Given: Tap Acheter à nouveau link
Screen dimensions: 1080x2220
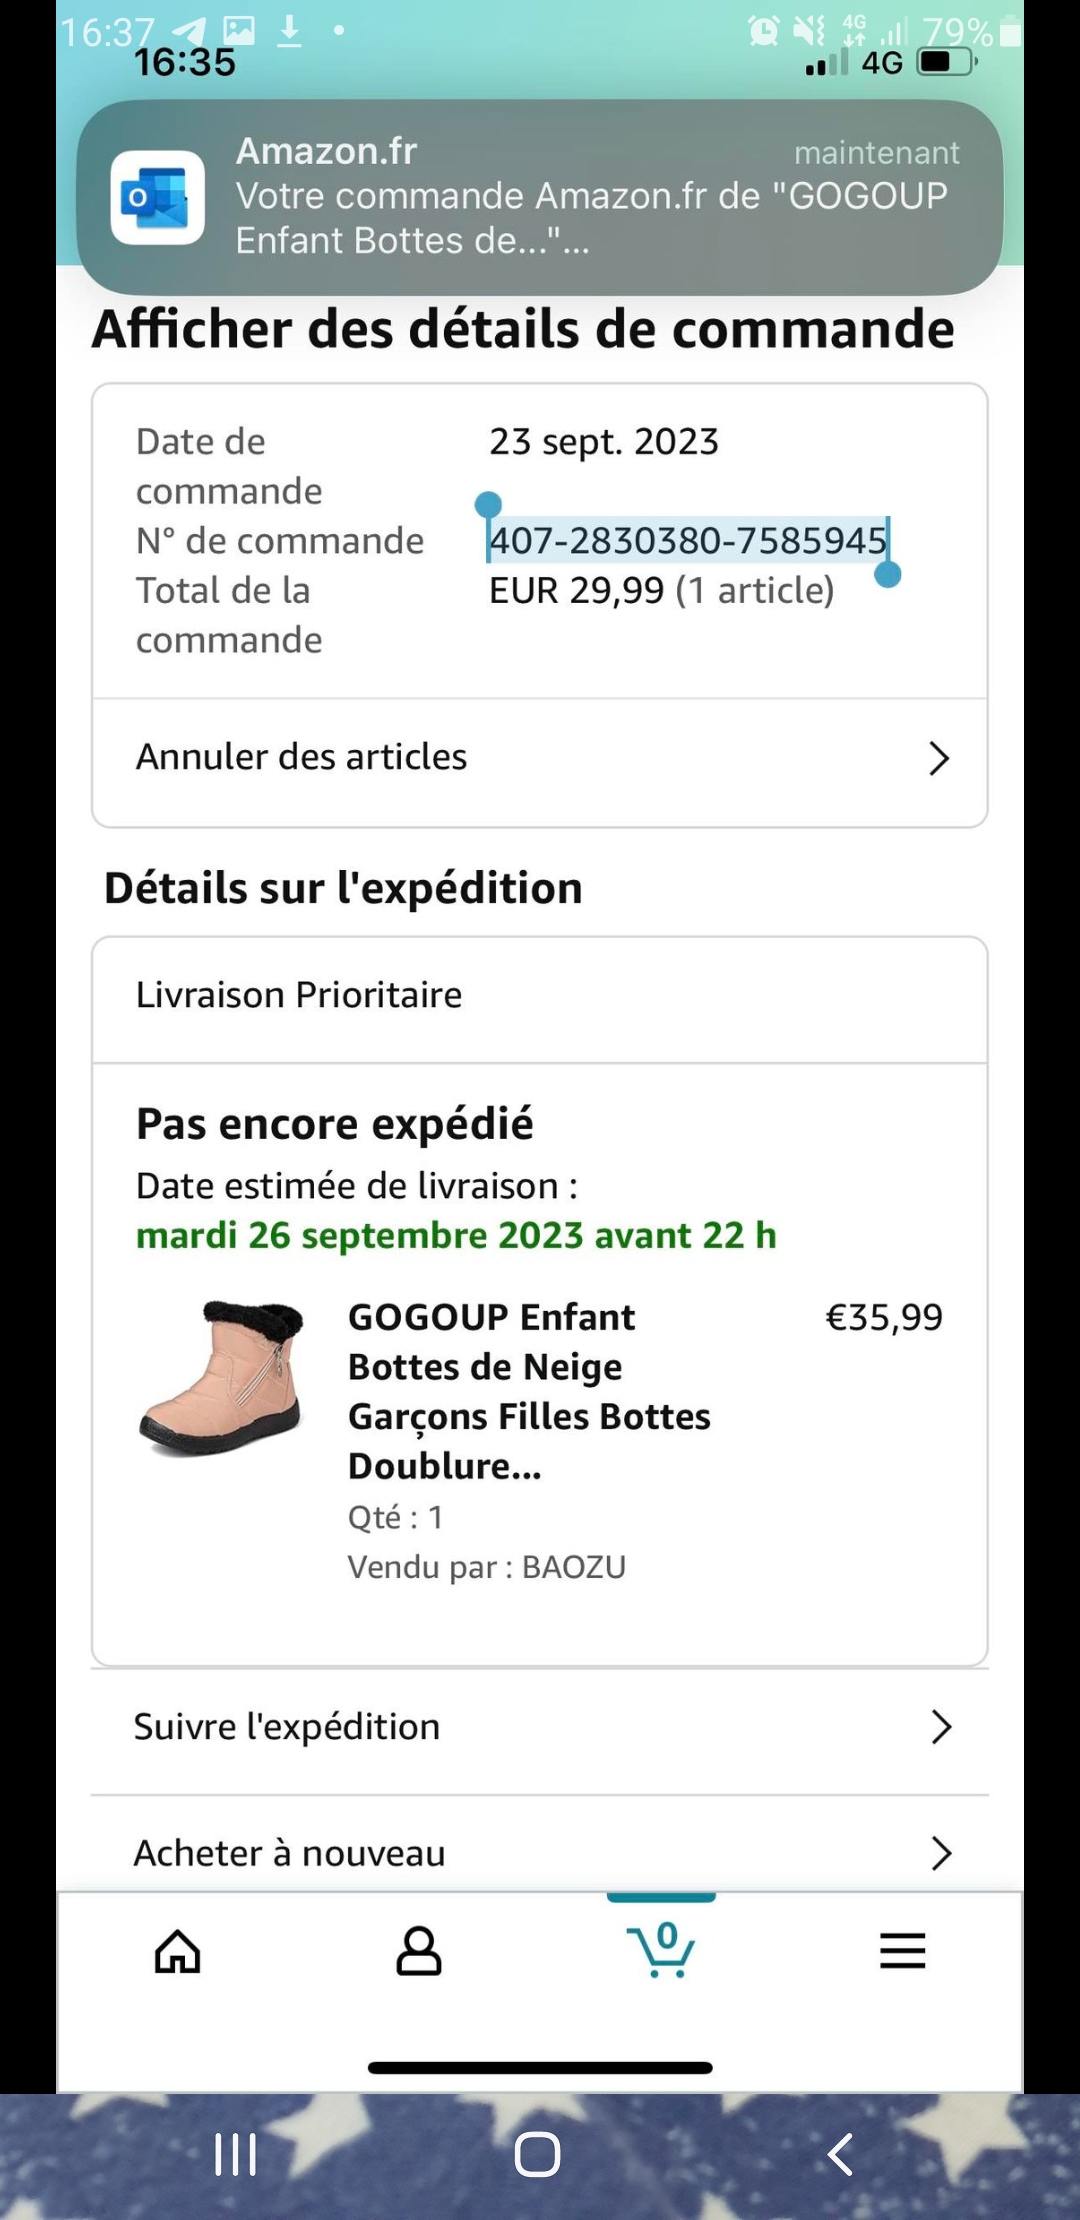Looking at the screenshot, I should click(x=290, y=1853).
